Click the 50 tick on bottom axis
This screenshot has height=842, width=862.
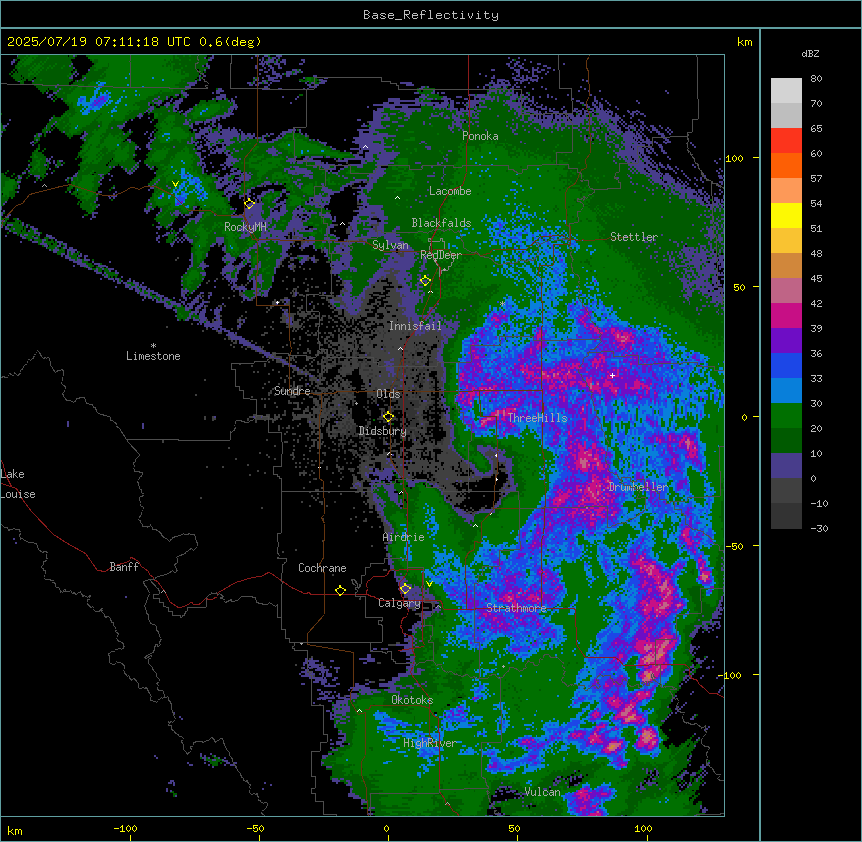point(514,828)
